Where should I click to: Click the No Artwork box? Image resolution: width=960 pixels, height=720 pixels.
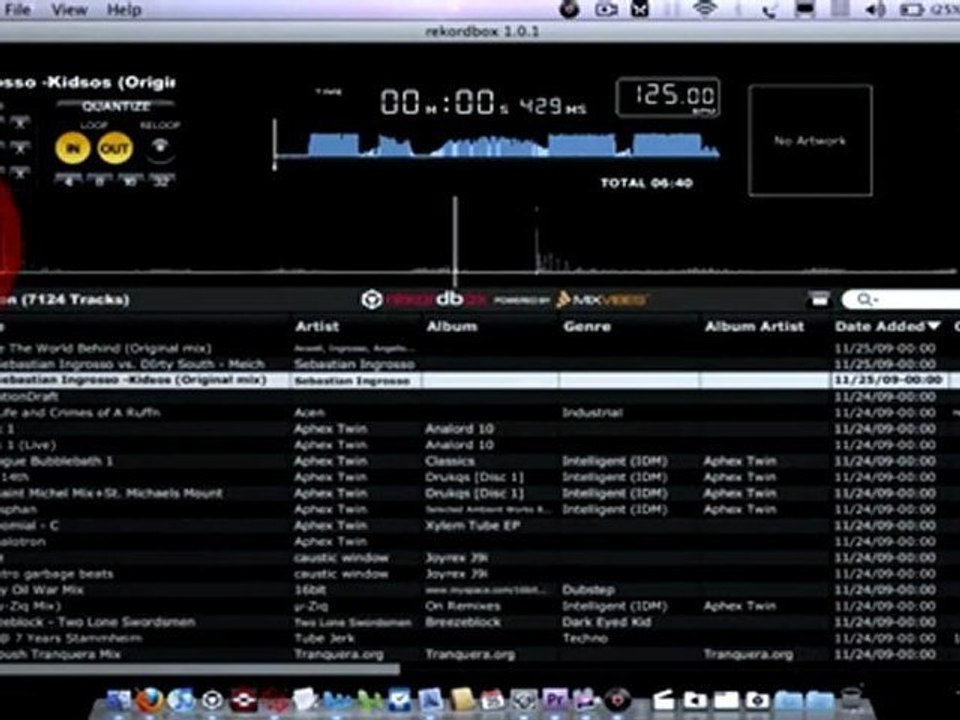point(810,141)
